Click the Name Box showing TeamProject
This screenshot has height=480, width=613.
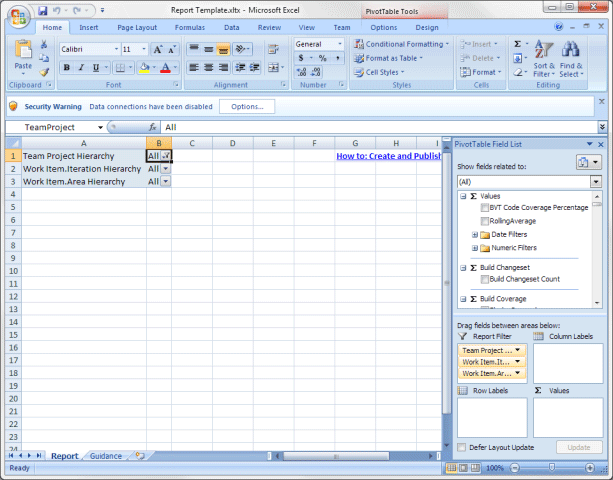(56, 127)
